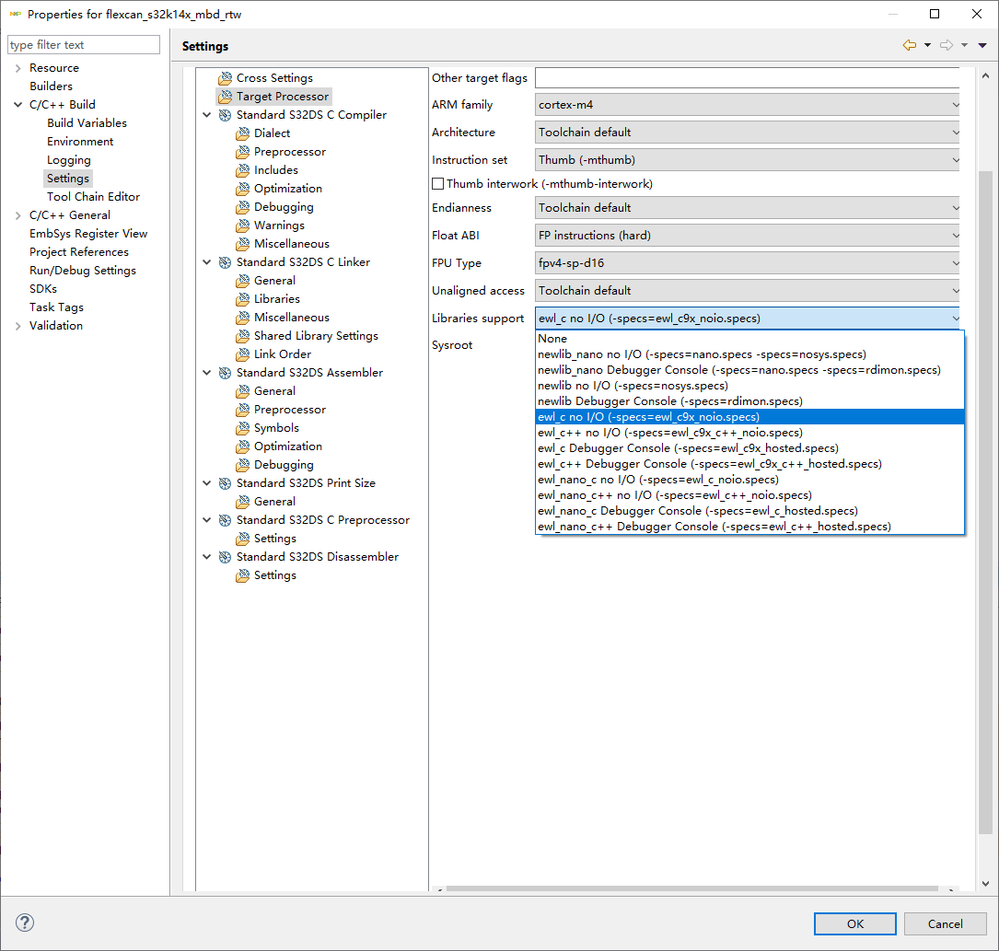Click the Cancel button
This screenshot has height=951, width=999.
coord(945,924)
